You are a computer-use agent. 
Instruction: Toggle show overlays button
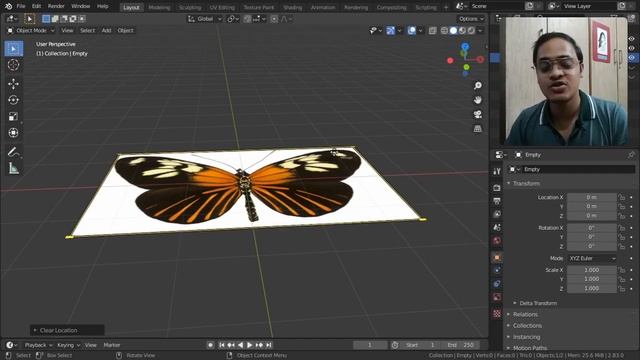coord(411,31)
